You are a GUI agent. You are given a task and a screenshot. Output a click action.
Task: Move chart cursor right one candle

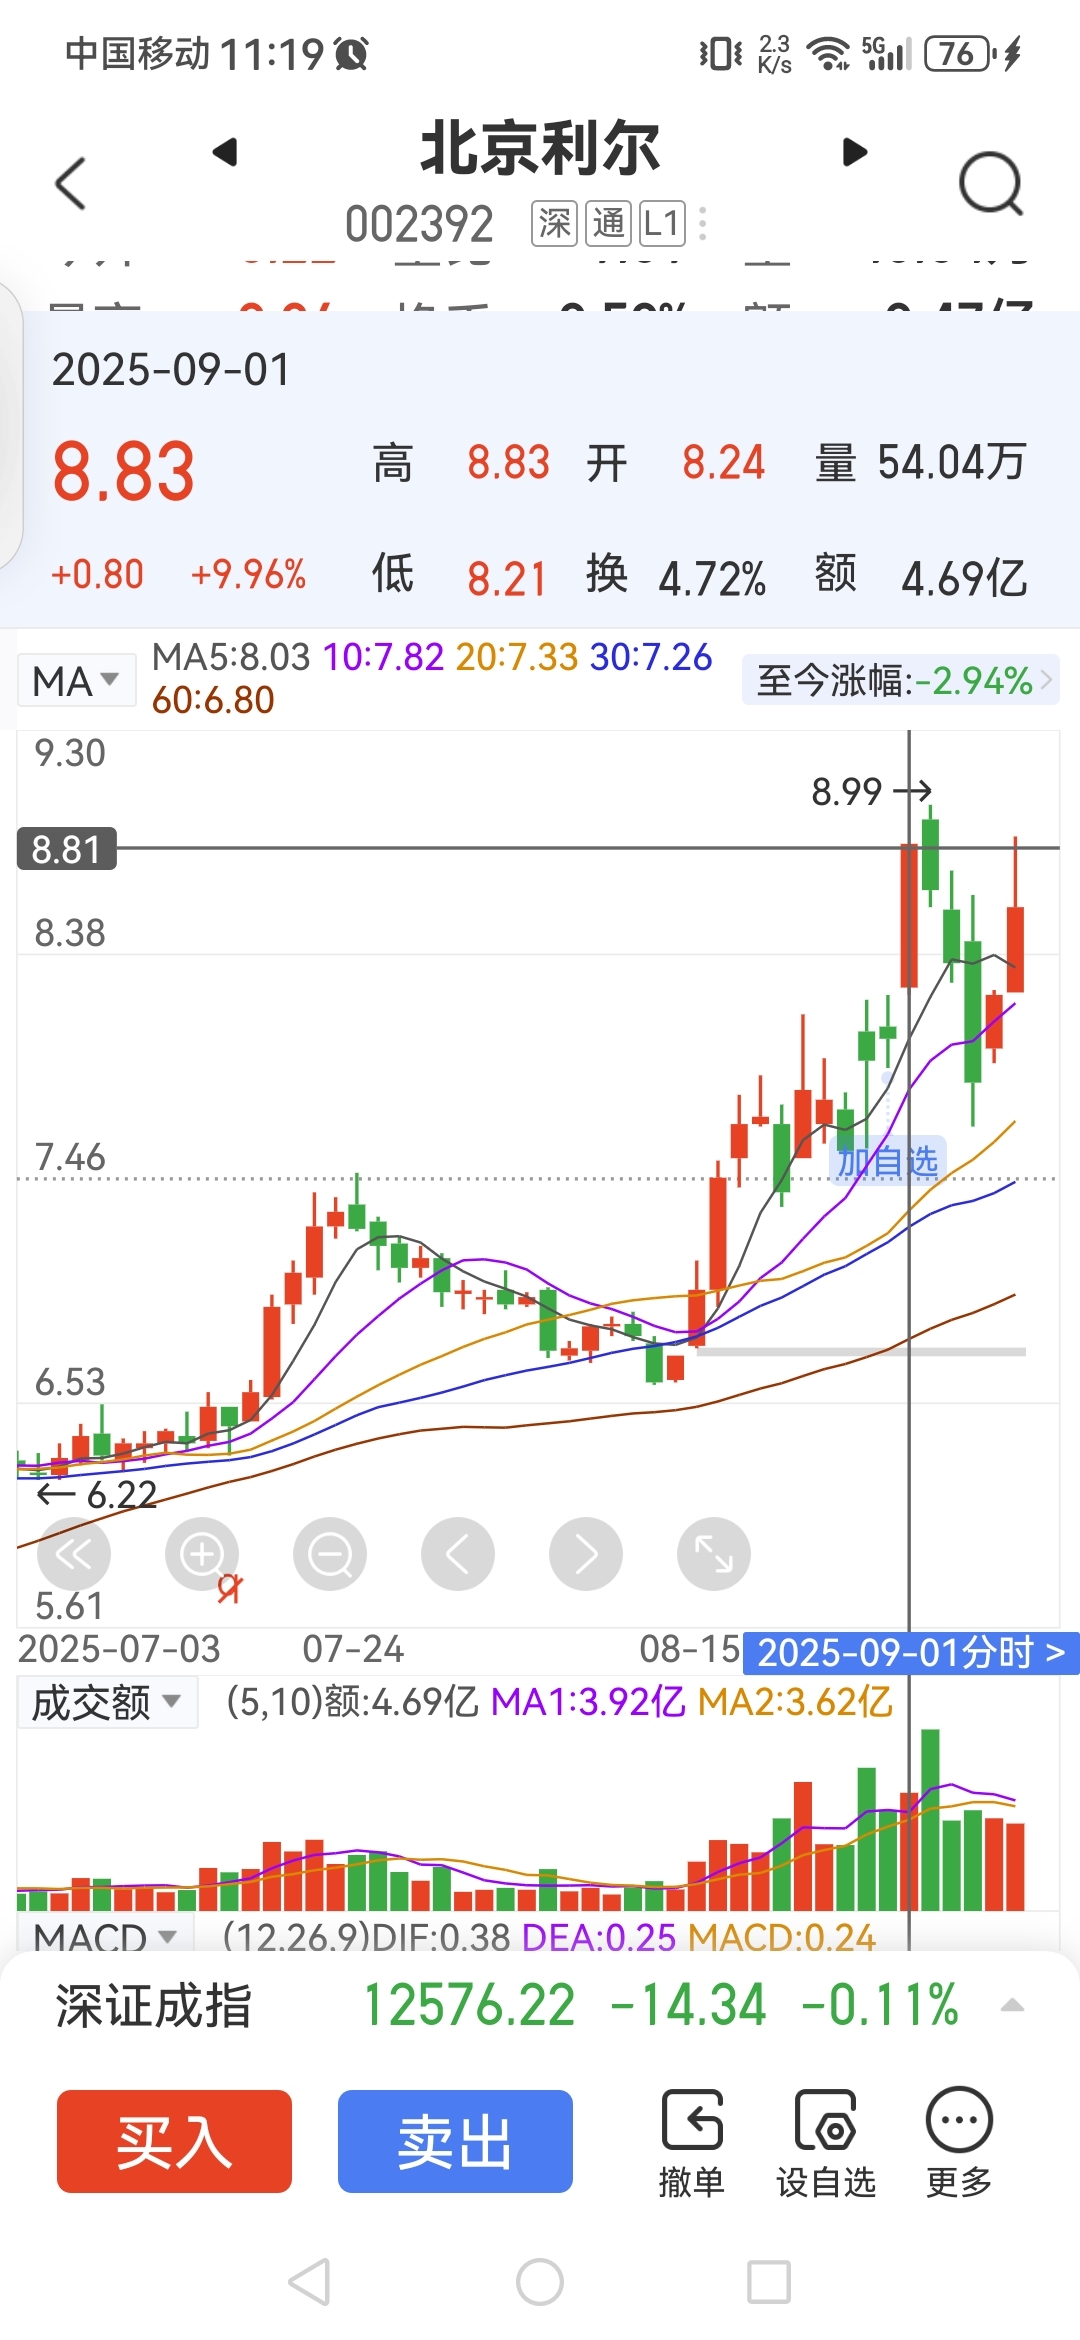pyautogui.click(x=586, y=1554)
